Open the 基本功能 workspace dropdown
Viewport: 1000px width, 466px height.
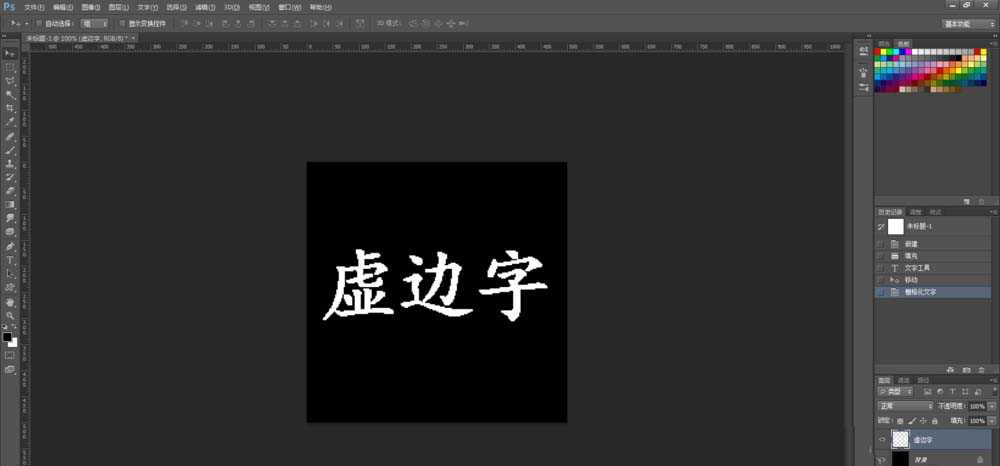pos(968,22)
